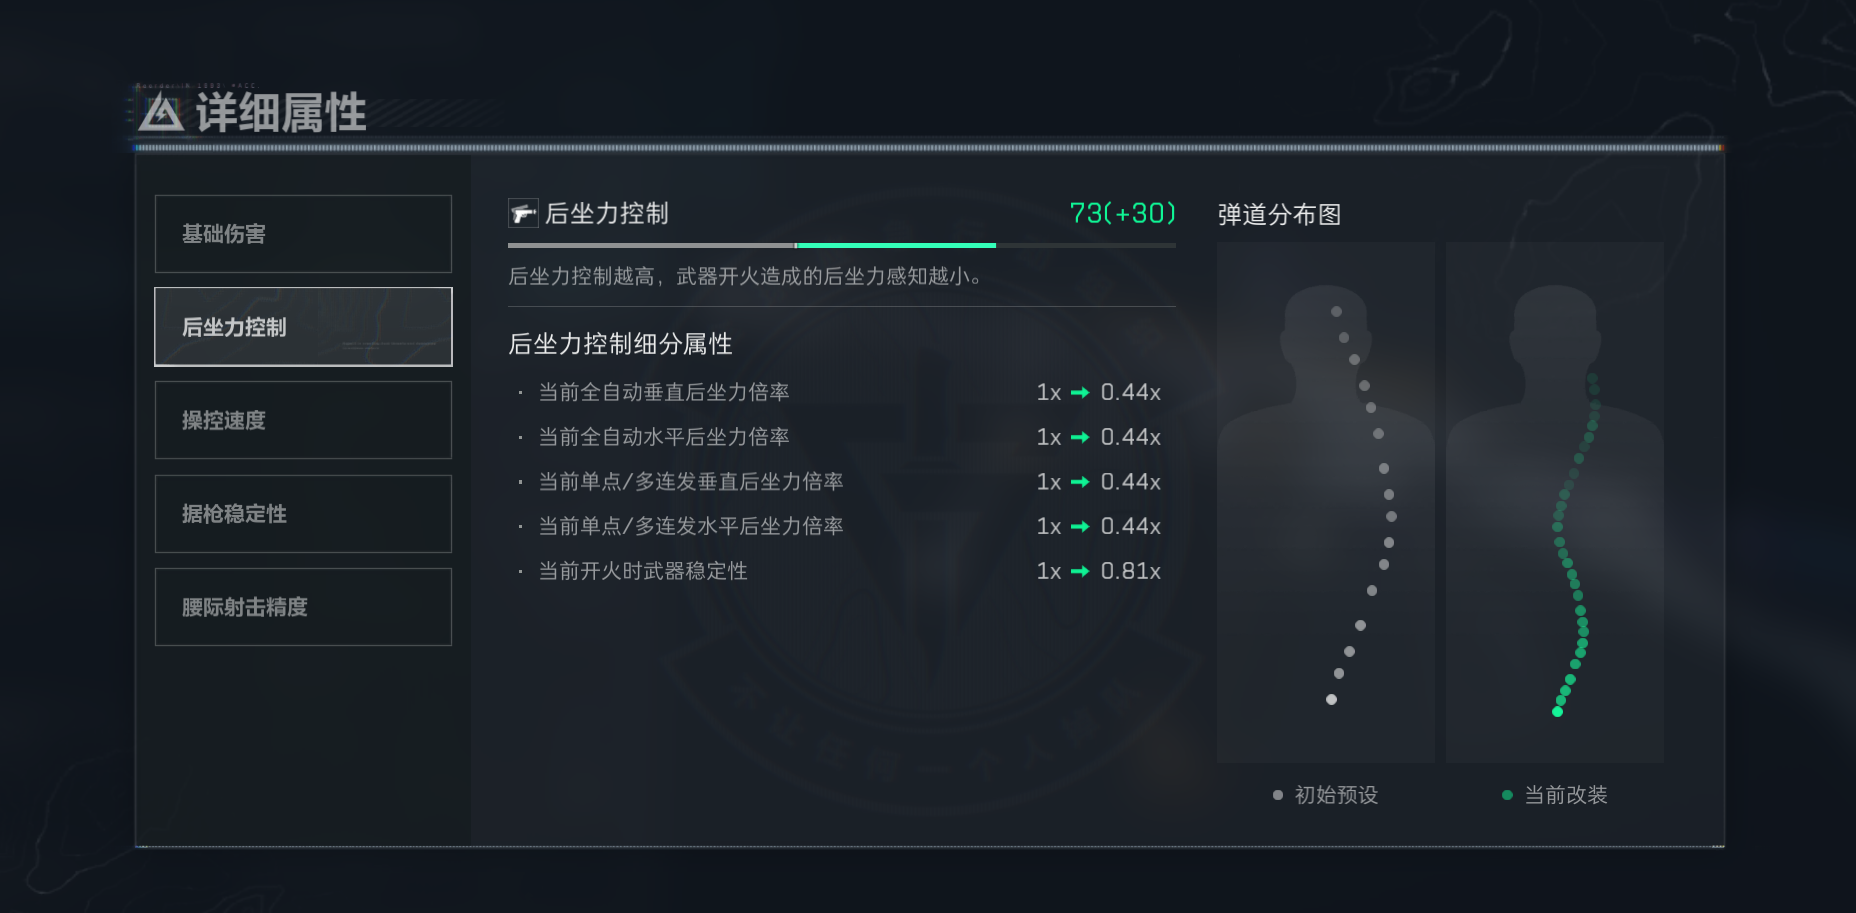Select the 后坐力控制 sidebar tab
Image resolution: width=1856 pixels, height=913 pixels.
tap(303, 327)
